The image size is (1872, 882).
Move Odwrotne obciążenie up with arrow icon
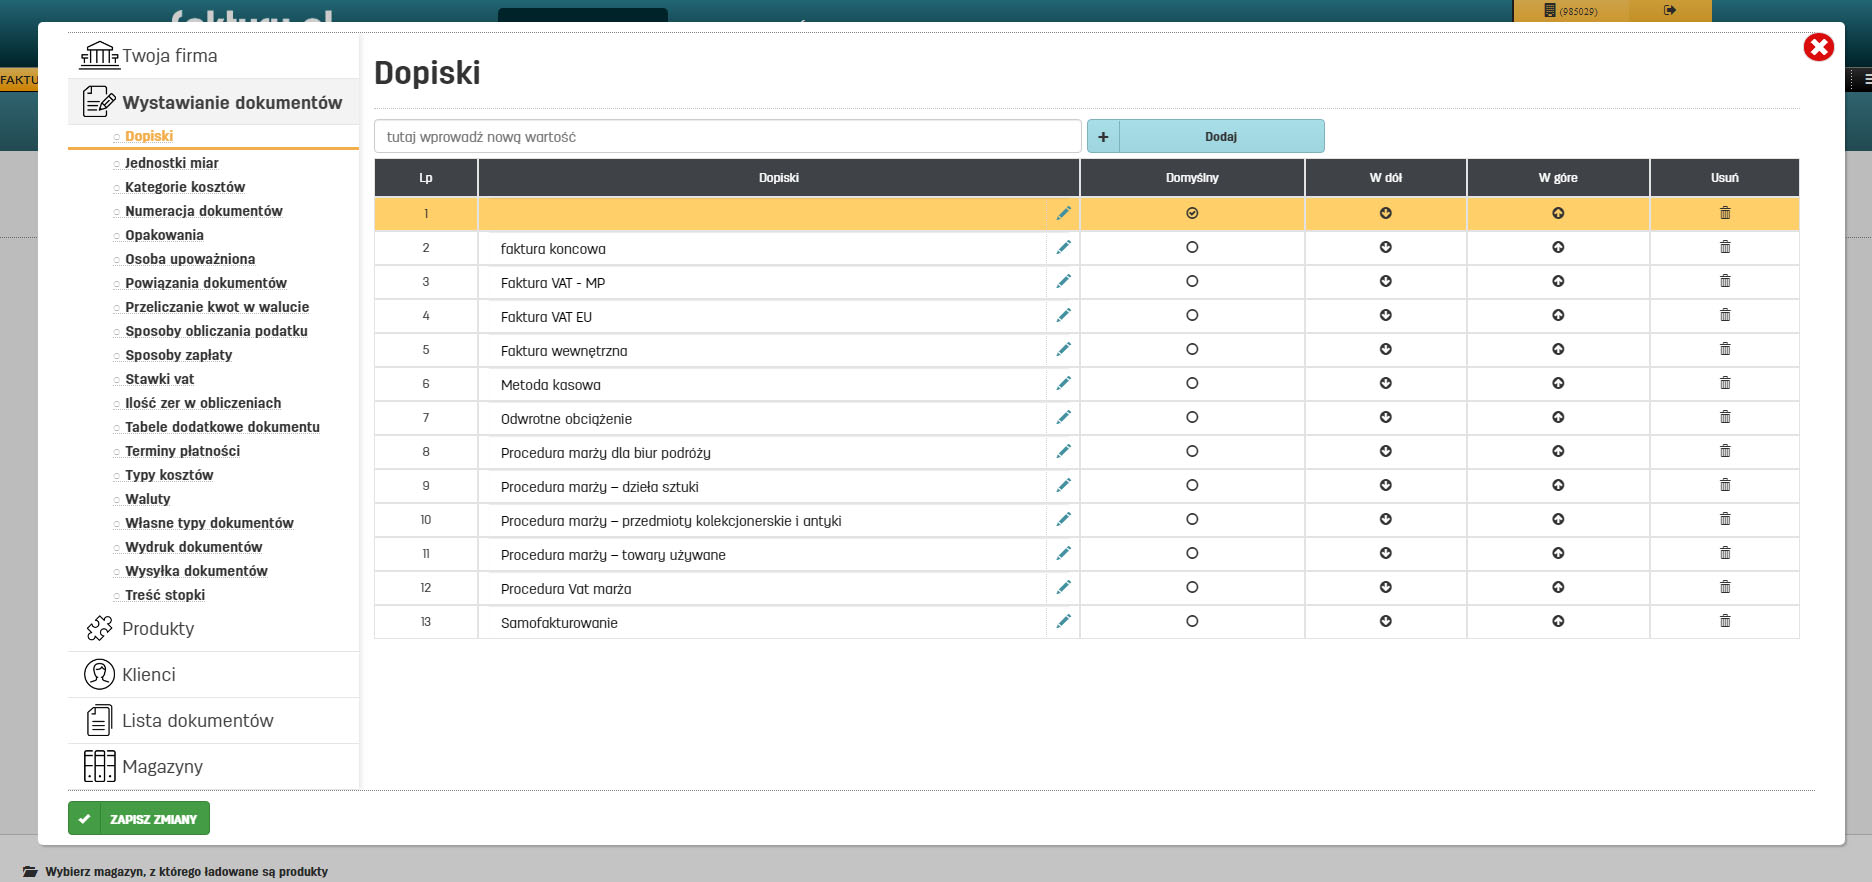1557,417
